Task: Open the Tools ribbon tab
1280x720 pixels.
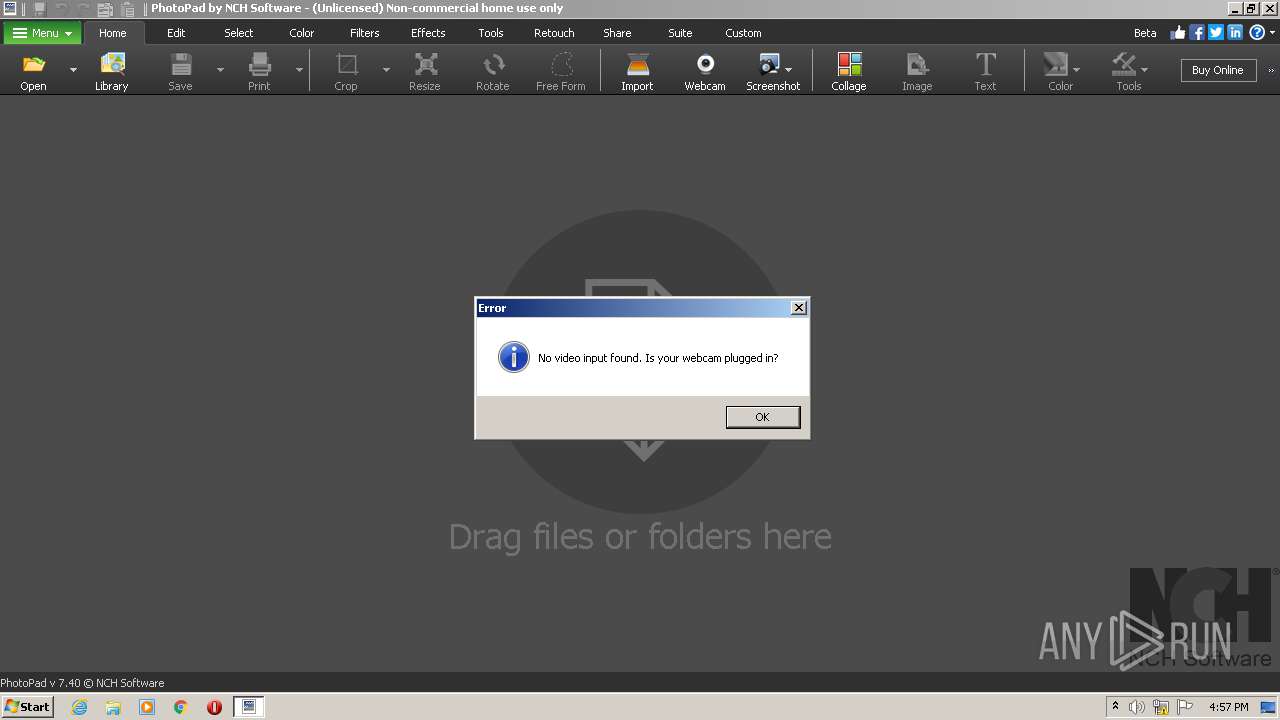Action: pyautogui.click(x=491, y=33)
